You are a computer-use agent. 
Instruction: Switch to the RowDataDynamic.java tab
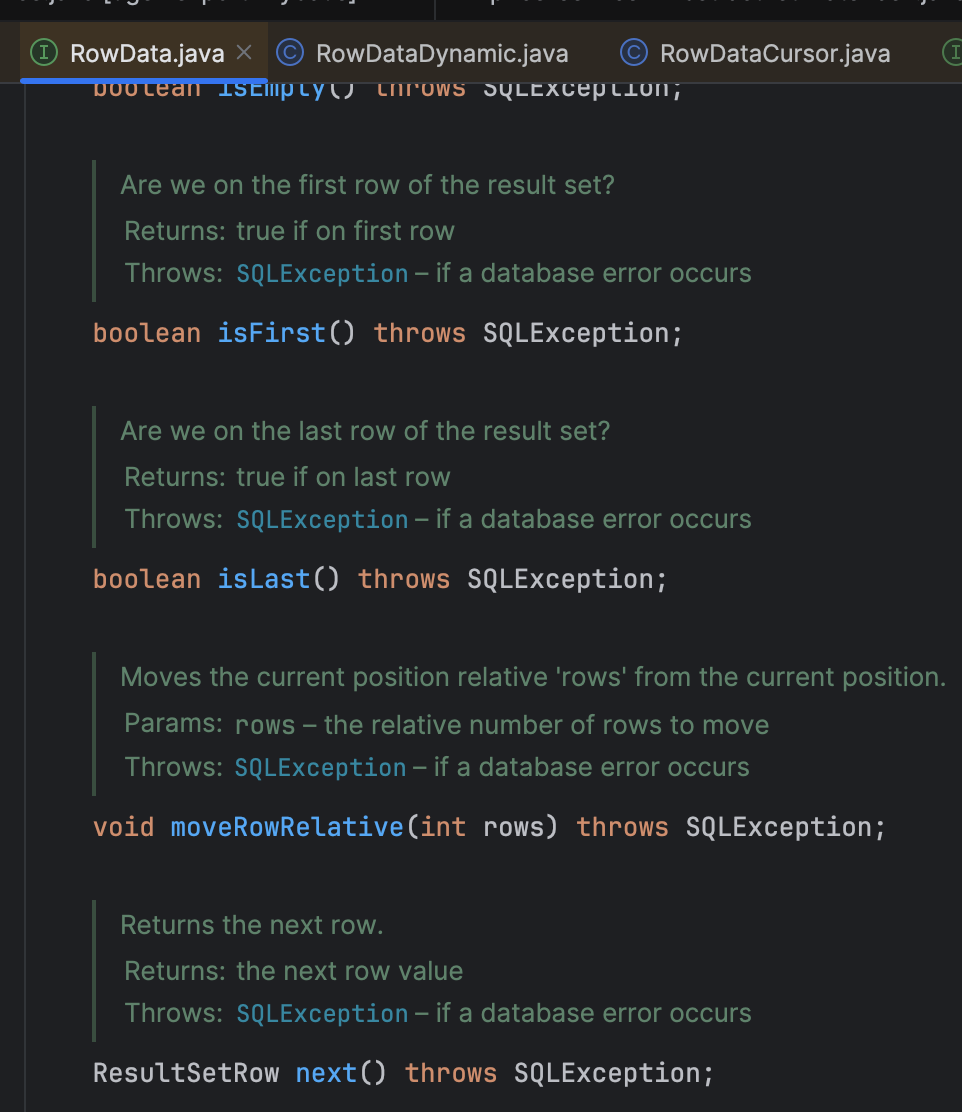coord(441,53)
